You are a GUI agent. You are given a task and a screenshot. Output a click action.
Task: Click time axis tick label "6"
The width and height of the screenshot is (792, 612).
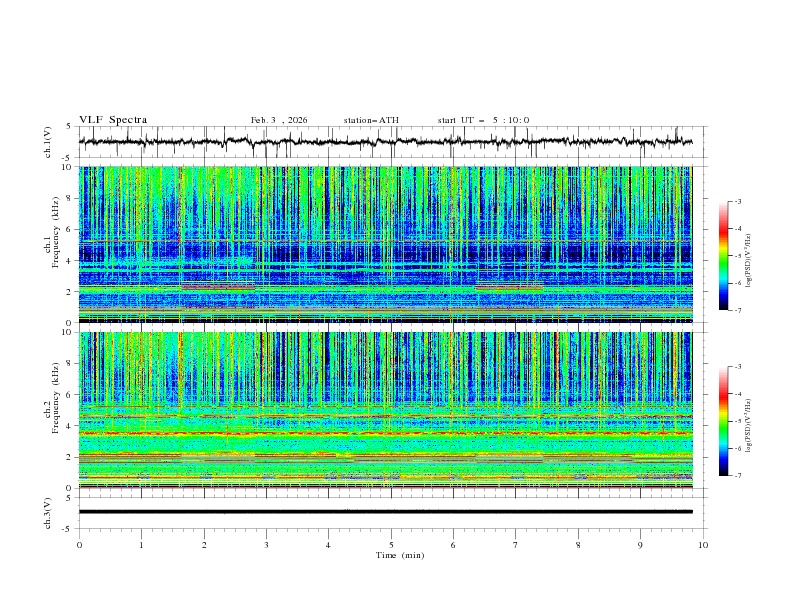[453, 545]
